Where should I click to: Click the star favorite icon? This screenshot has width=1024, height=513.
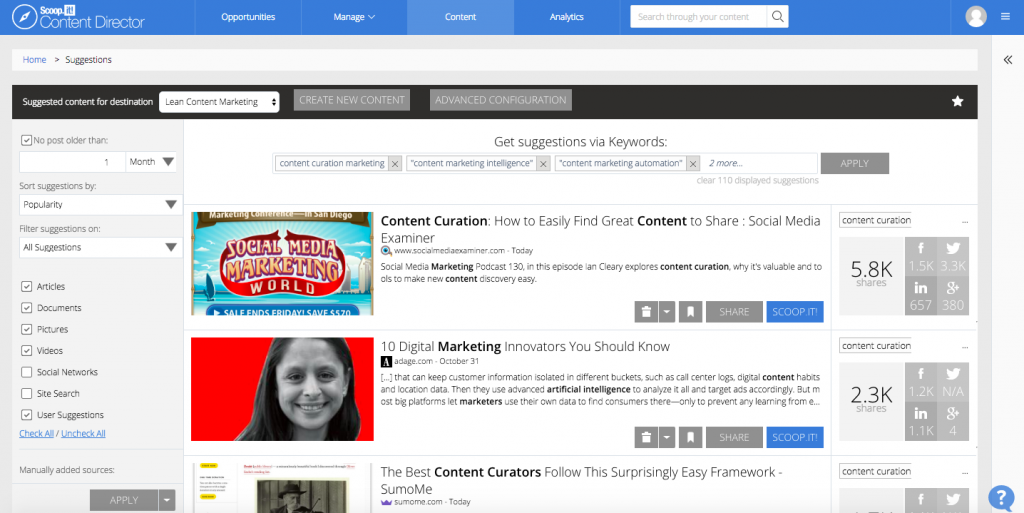click(957, 101)
